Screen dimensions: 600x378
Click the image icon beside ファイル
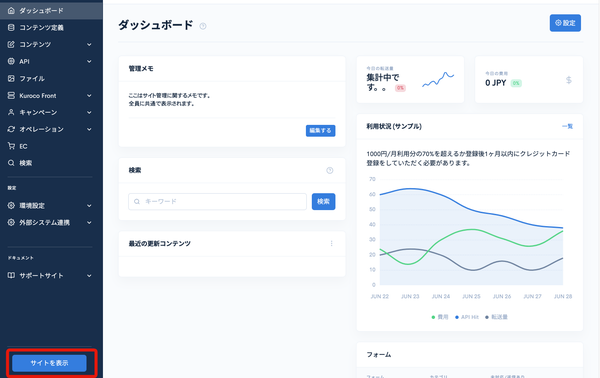point(11,78)
